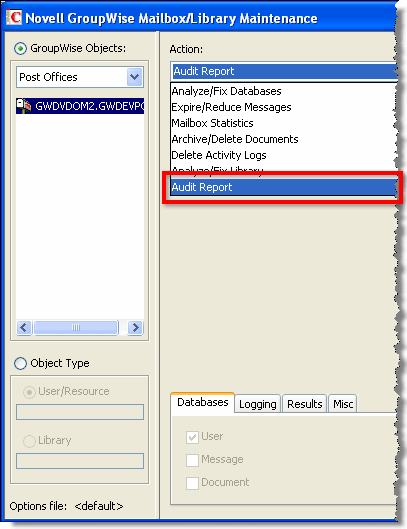Select Analyze/Fix Databases from the action list

click(283, 91)
